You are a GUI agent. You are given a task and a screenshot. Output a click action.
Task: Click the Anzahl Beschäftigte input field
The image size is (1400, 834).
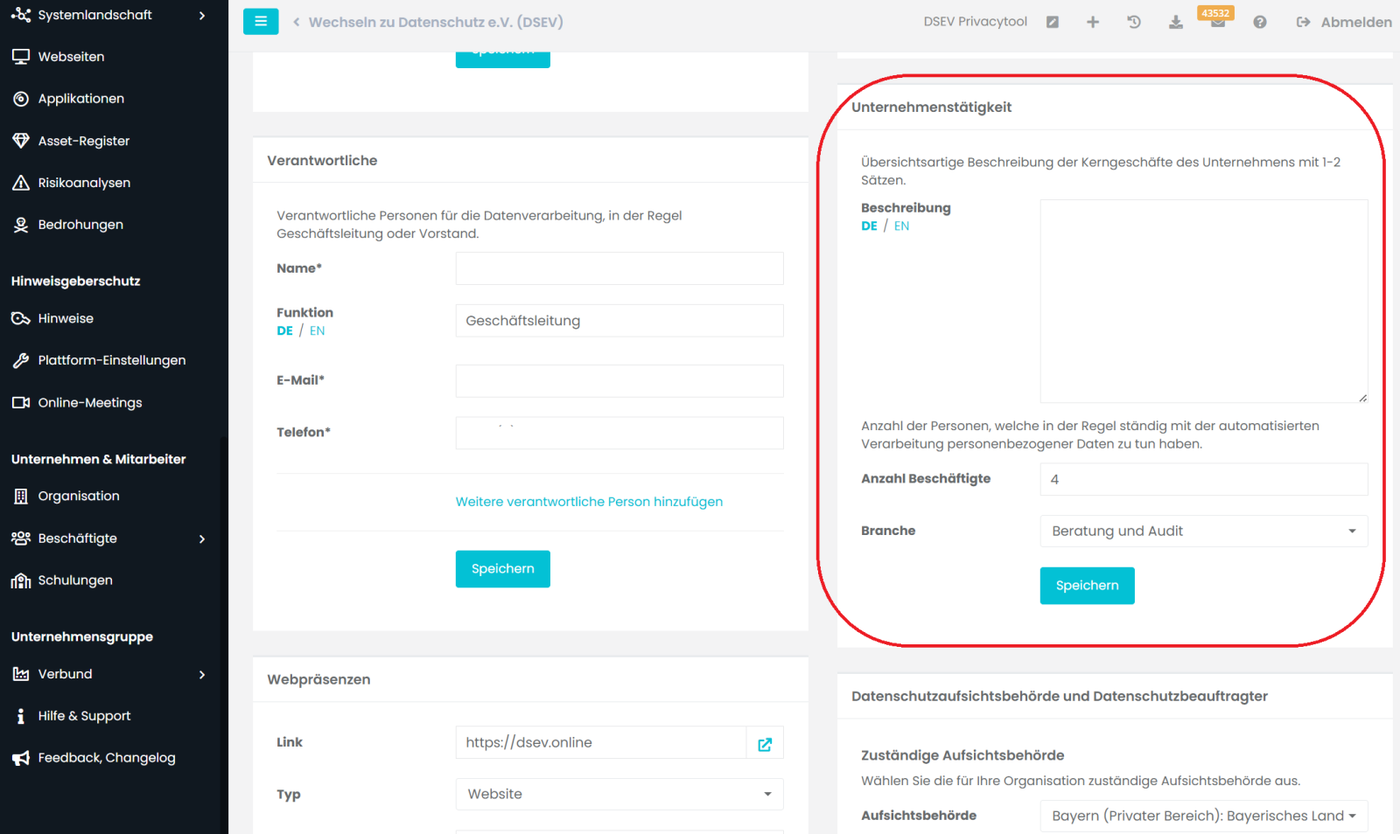click(1203, 479)
